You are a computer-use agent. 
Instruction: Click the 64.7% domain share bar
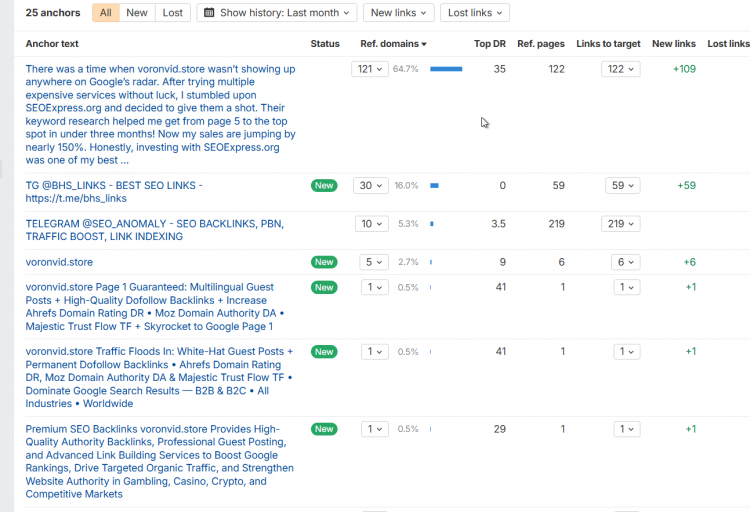446,69
